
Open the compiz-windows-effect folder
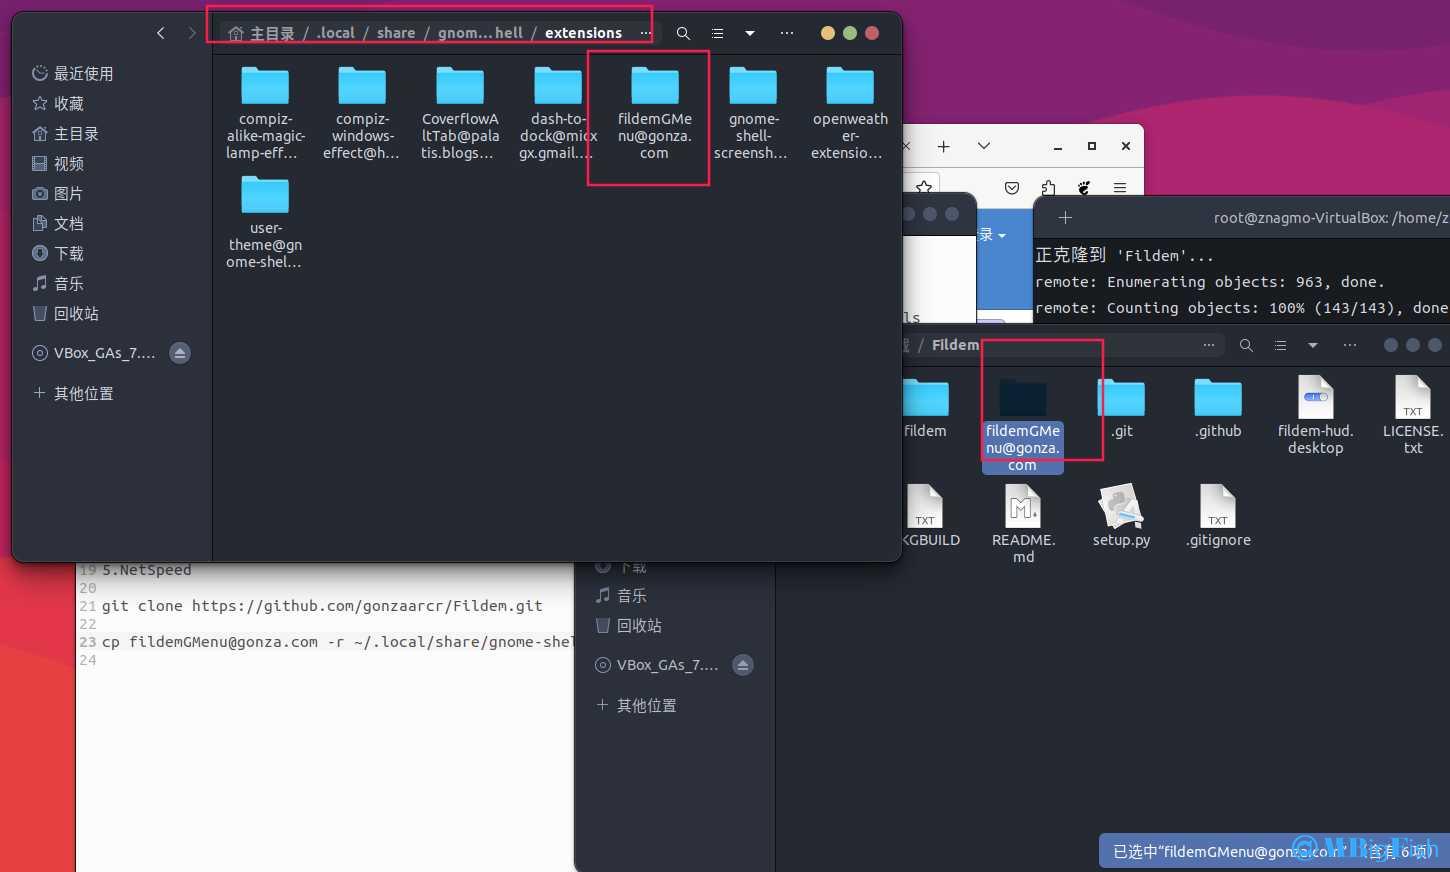point(362,113)
